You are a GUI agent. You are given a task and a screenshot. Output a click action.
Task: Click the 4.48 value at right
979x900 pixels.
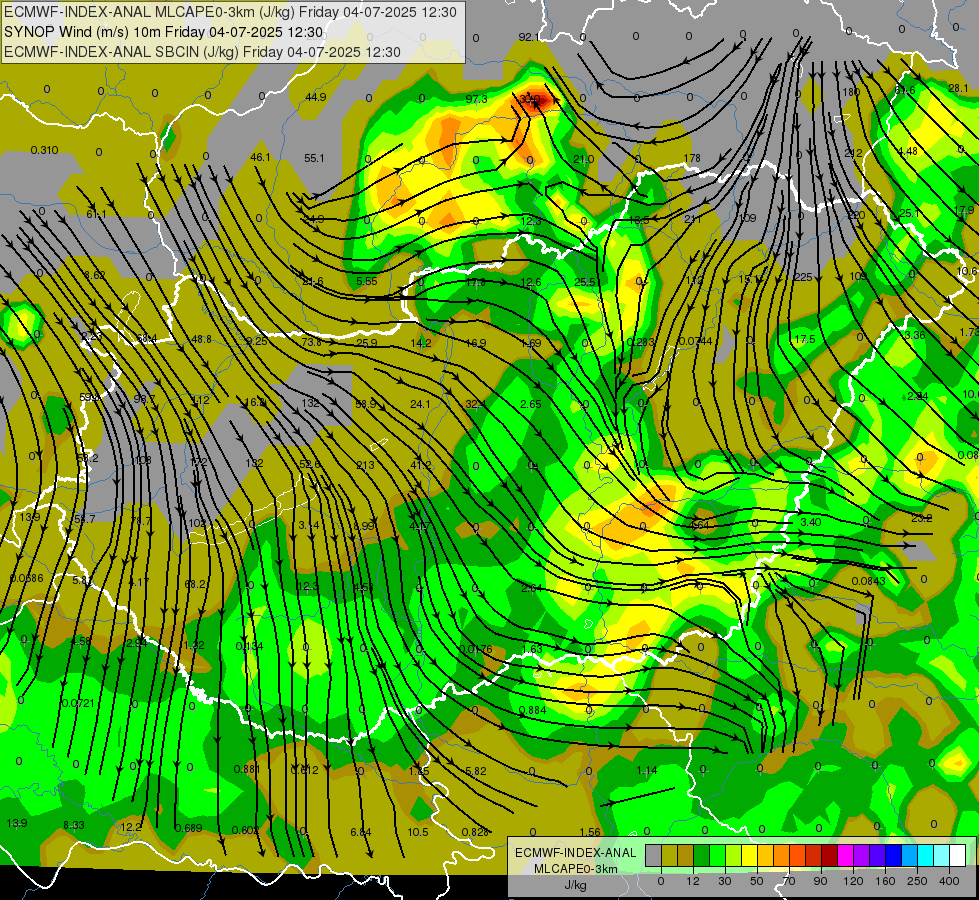click(x=907, y=151)
